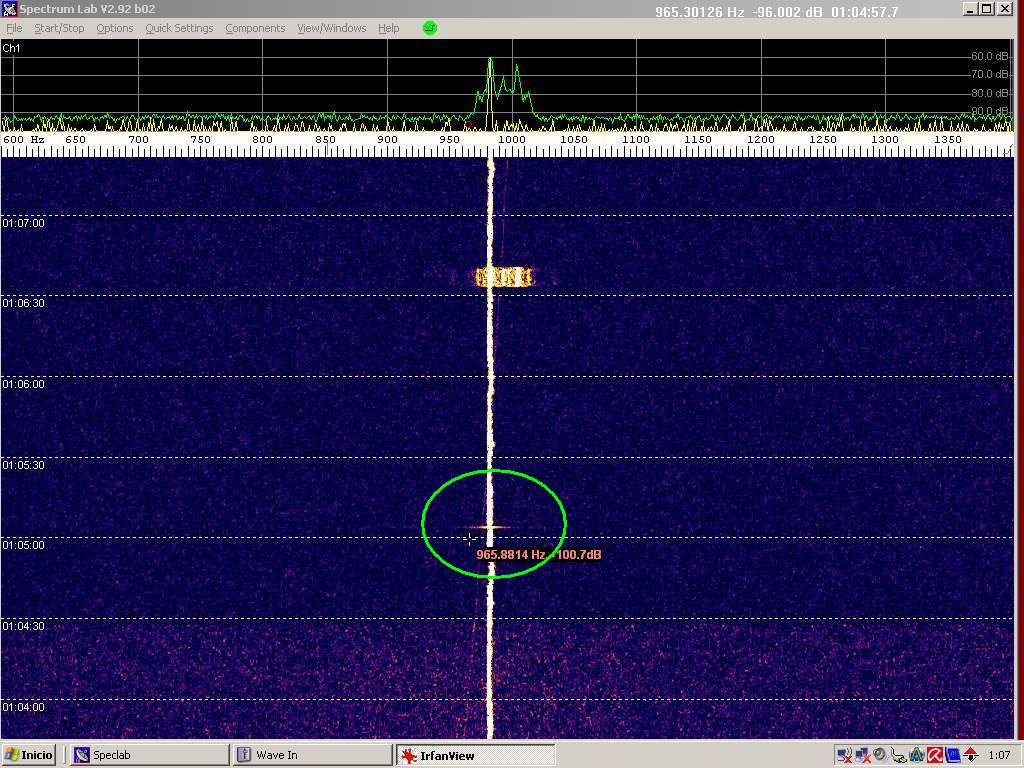Open the View/Windows menu

click(331, 28)
